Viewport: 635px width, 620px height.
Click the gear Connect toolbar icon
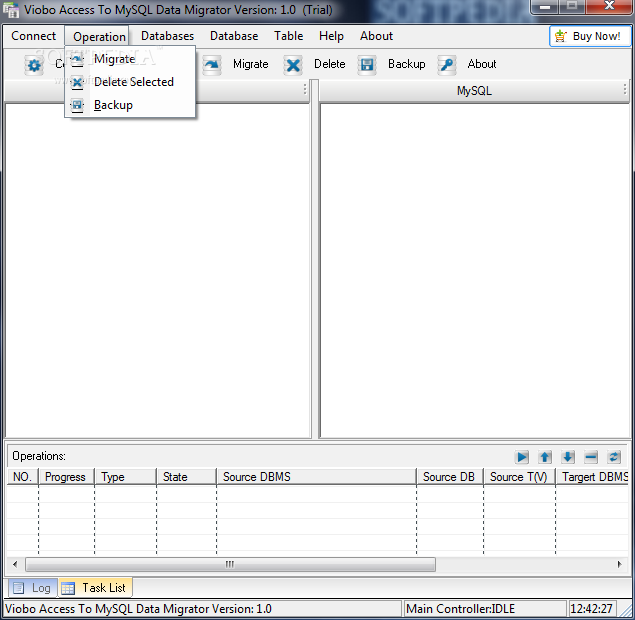pyautogui.click(x=34, y=65)
